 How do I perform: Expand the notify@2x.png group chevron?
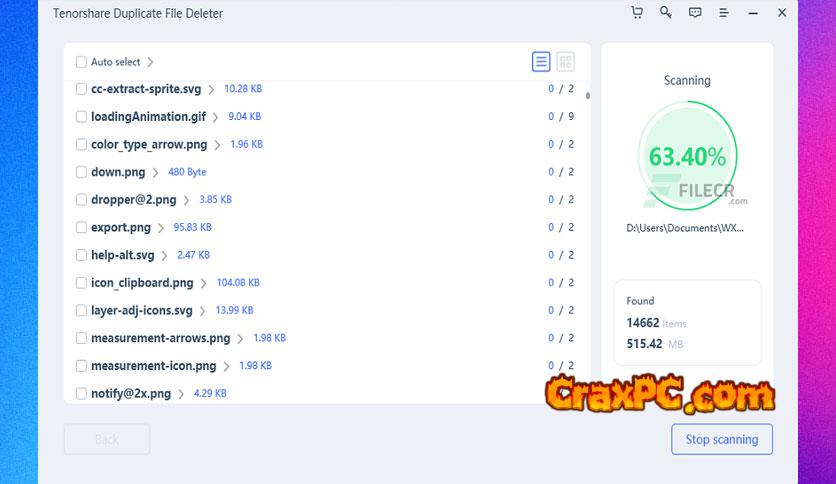(181, 394)
